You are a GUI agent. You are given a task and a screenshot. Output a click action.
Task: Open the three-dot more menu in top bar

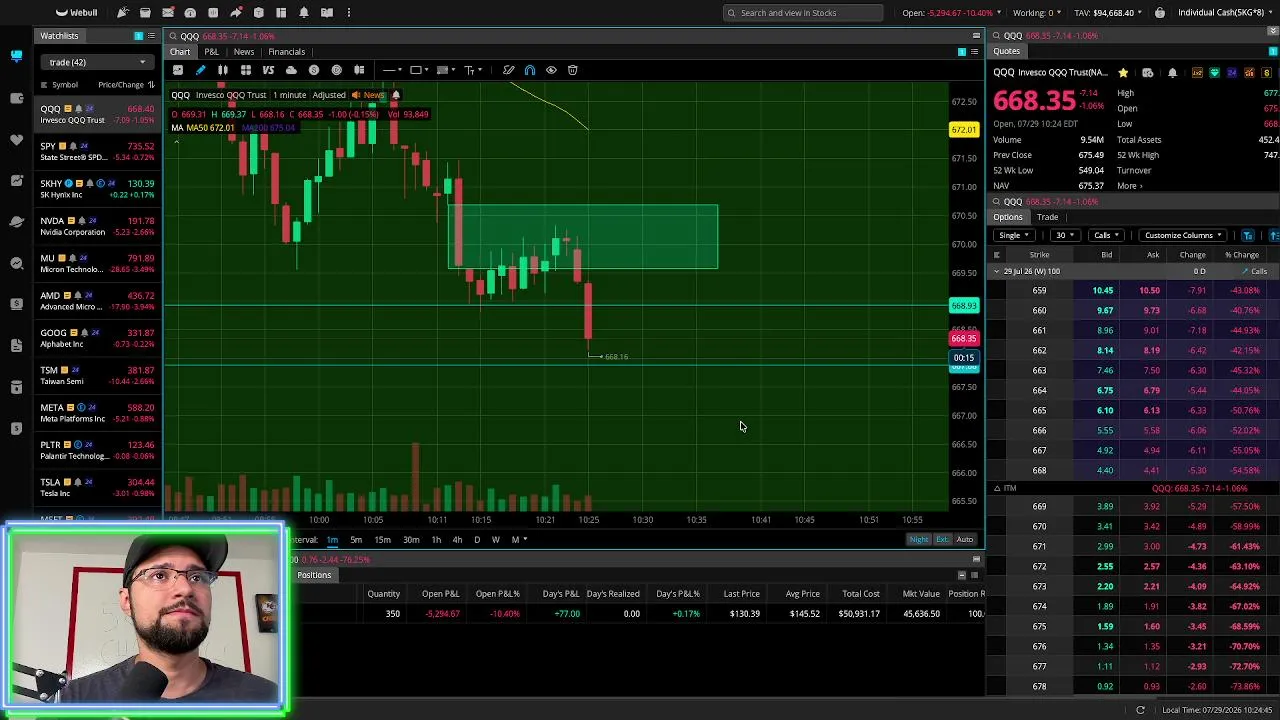coord(349,12)
